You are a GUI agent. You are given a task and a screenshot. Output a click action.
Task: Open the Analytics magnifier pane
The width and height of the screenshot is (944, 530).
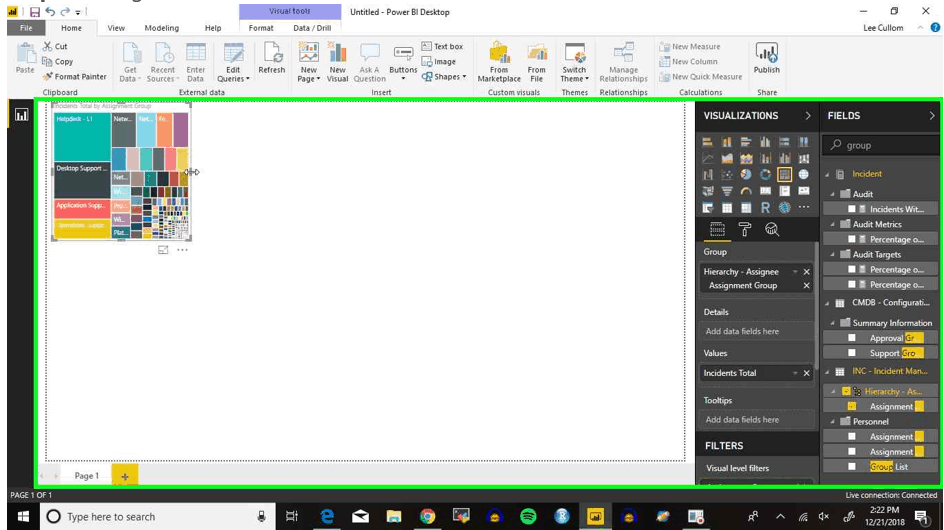tap(772, 229)
